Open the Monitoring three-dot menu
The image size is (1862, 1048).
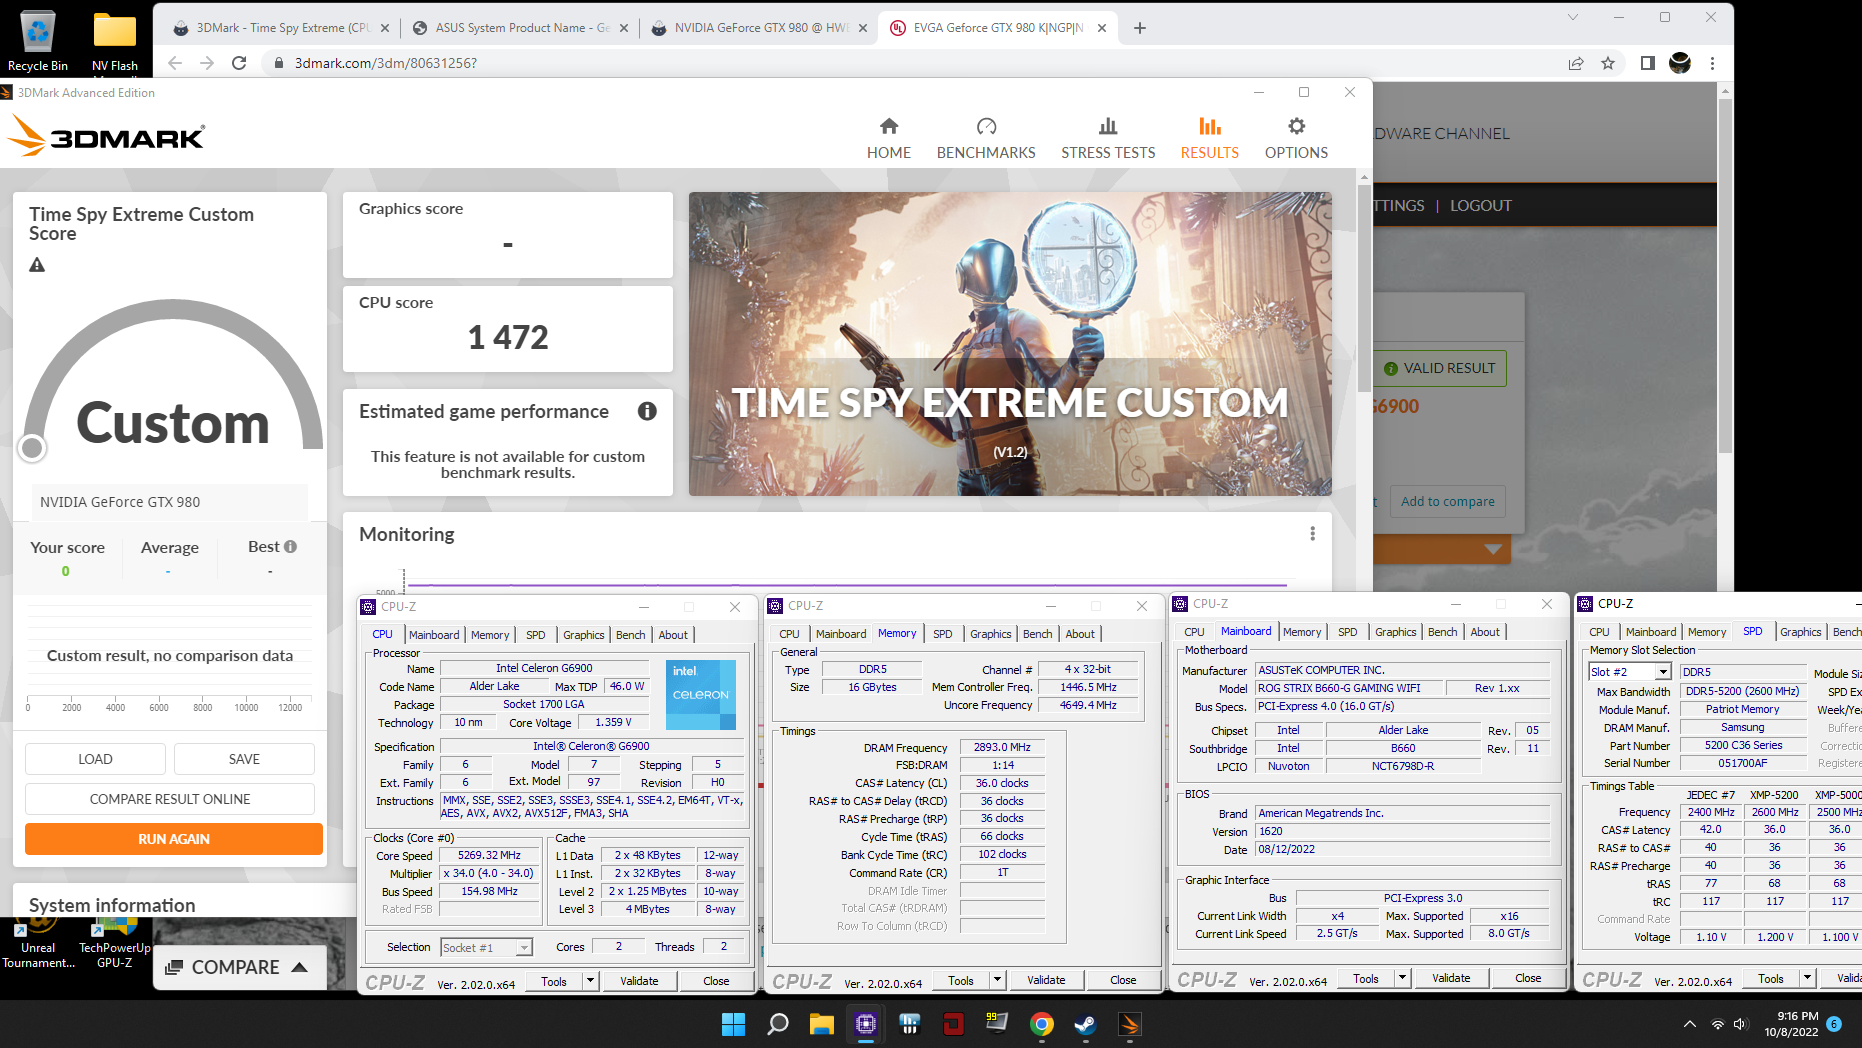1312,534
